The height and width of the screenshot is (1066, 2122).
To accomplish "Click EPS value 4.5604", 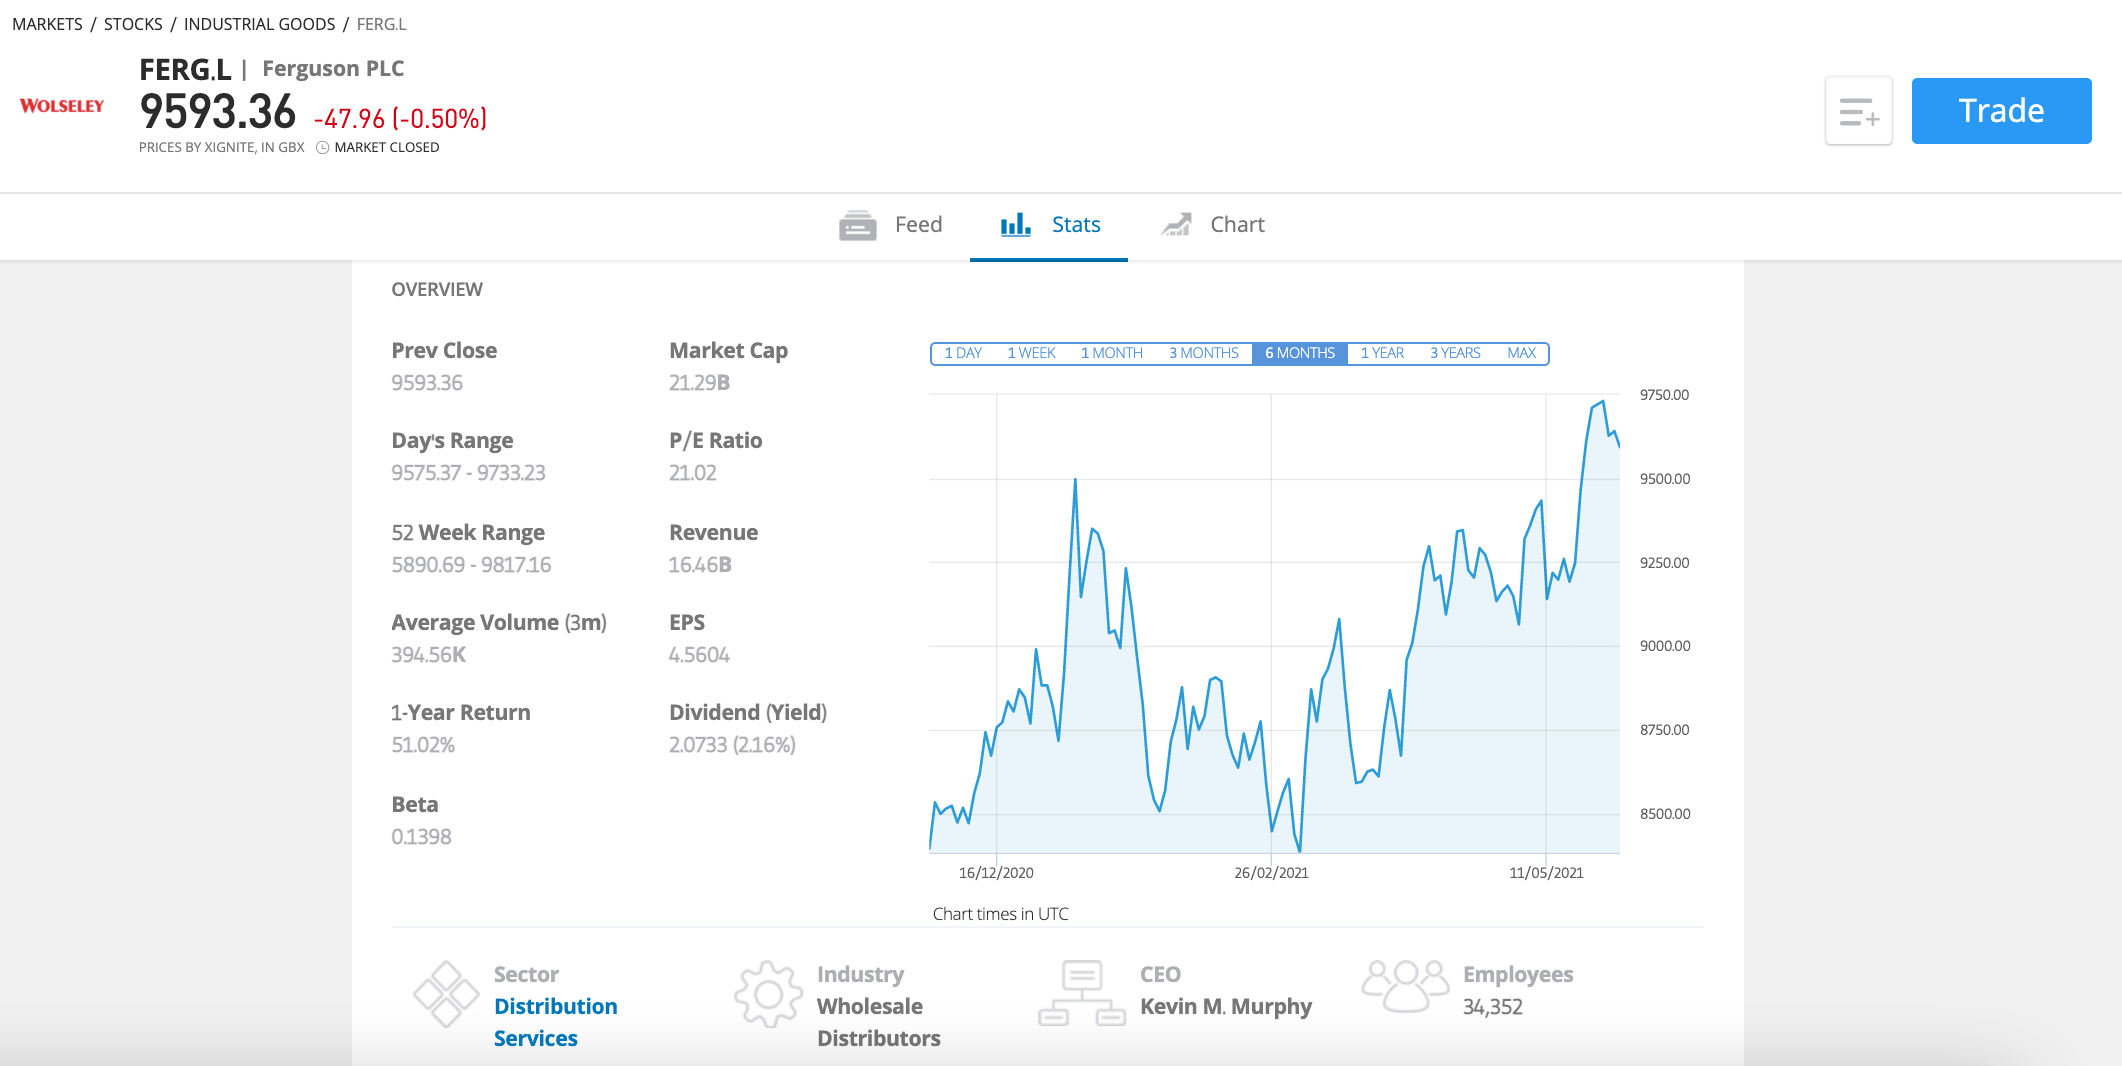I will click(x=699, y=655).
